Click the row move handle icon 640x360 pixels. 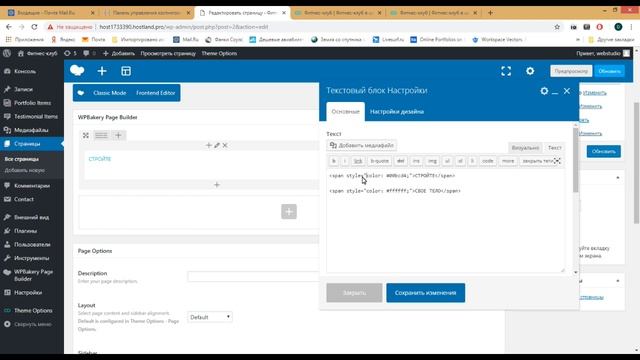tap(86, 135)
